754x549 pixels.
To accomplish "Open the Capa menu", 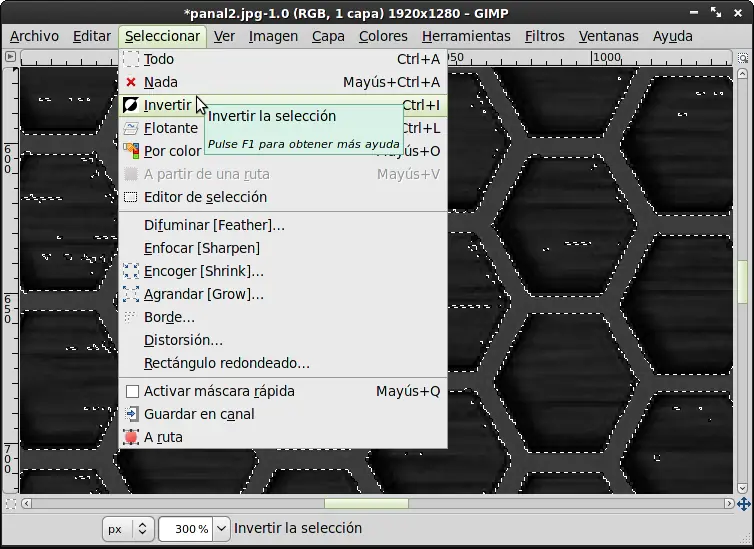I will pyautogui.click(x=328, y=37).
